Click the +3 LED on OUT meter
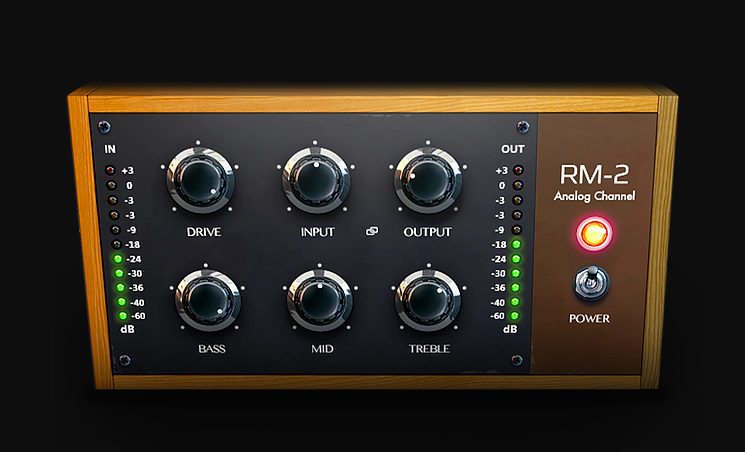This screenshot has height=452, width=745. pyautogui.click(x=516, y=171)
